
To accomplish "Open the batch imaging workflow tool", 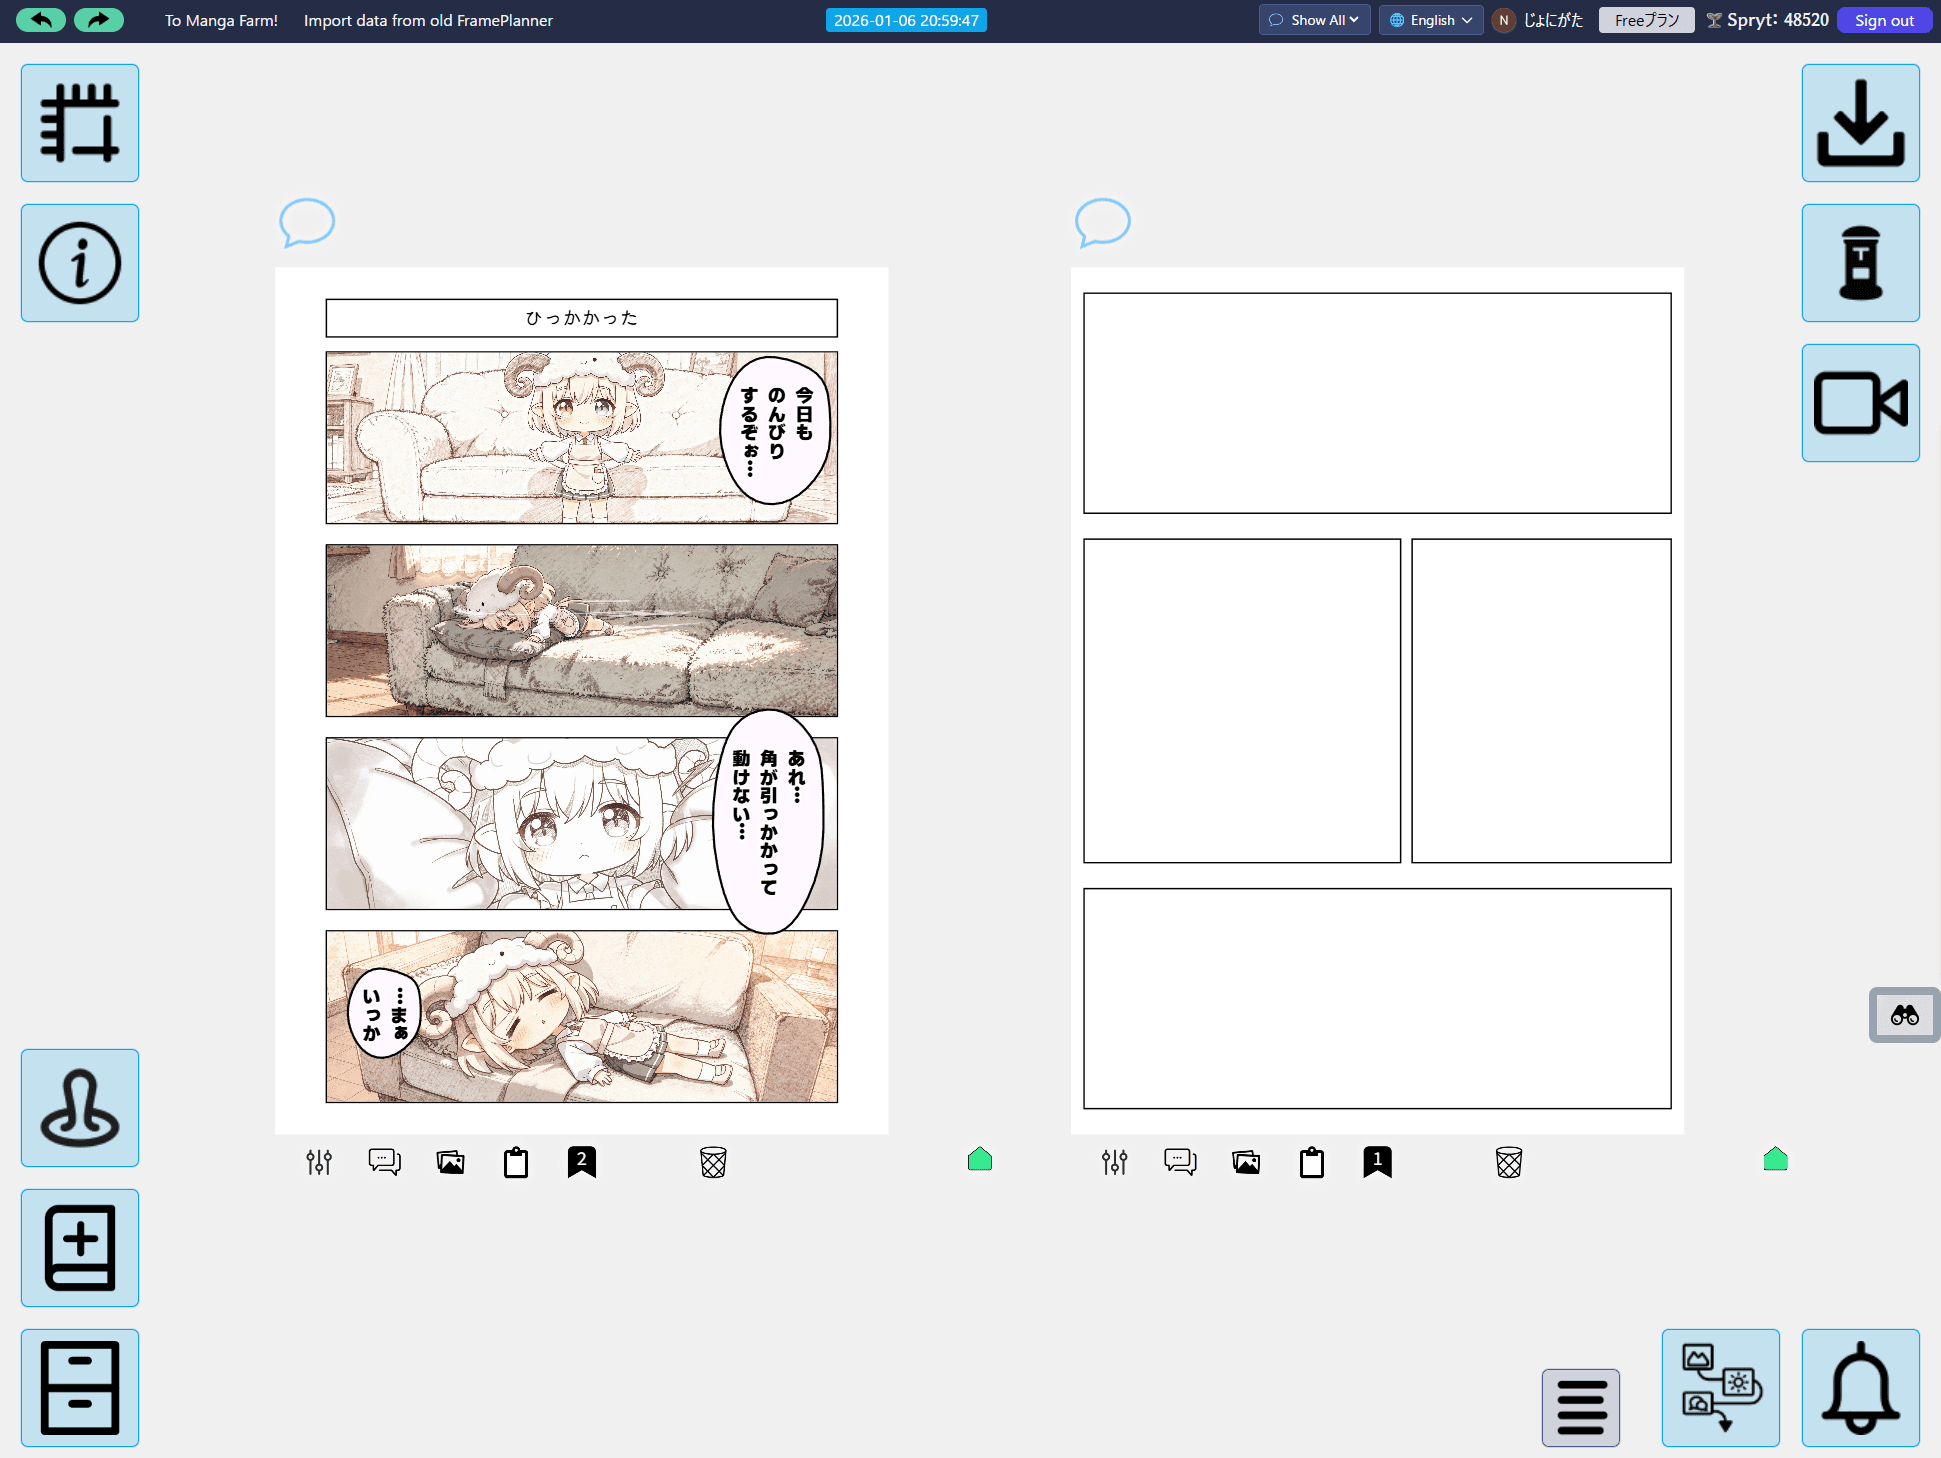I will [x=1720, y=1388].
